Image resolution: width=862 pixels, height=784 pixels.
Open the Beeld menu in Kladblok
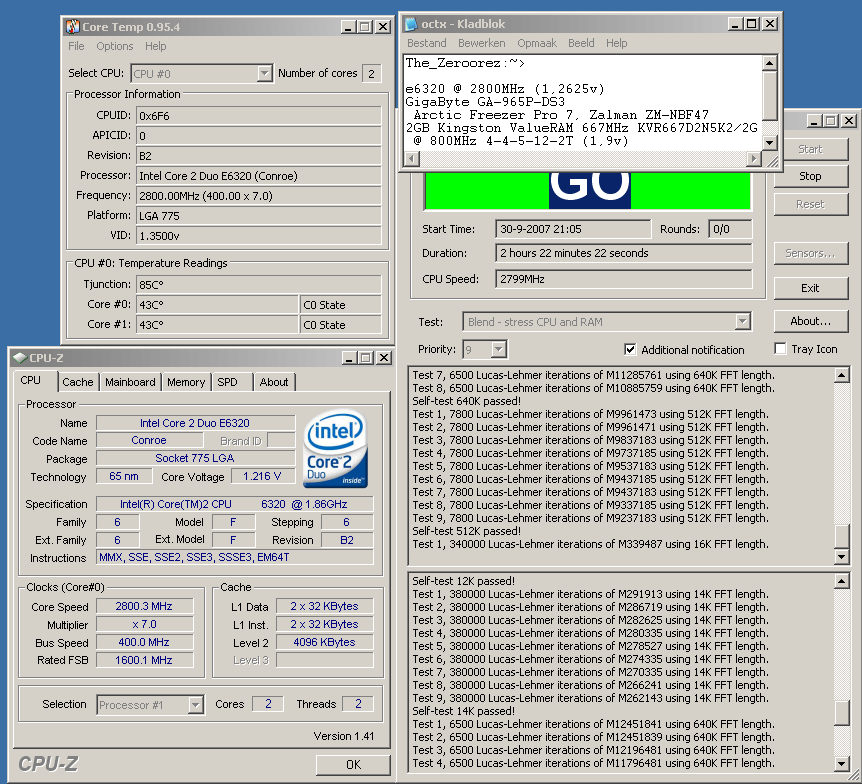click(x=581, y=43)
